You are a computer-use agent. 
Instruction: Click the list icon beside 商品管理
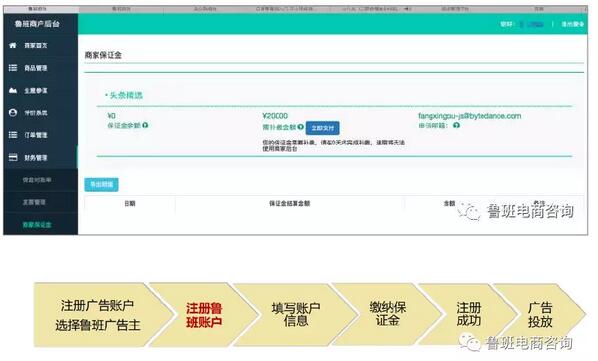pyautogui.click(x=13, y=68)
